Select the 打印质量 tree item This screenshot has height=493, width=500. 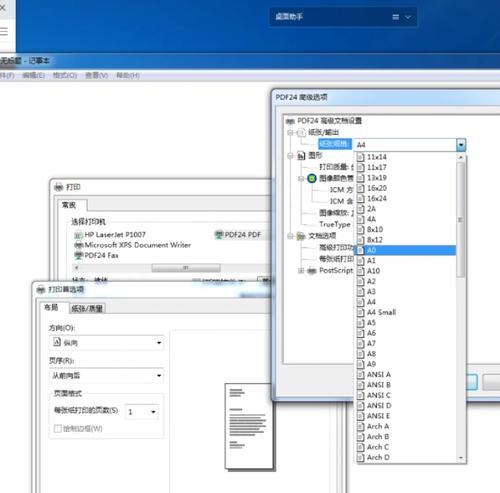coord(335,167)
